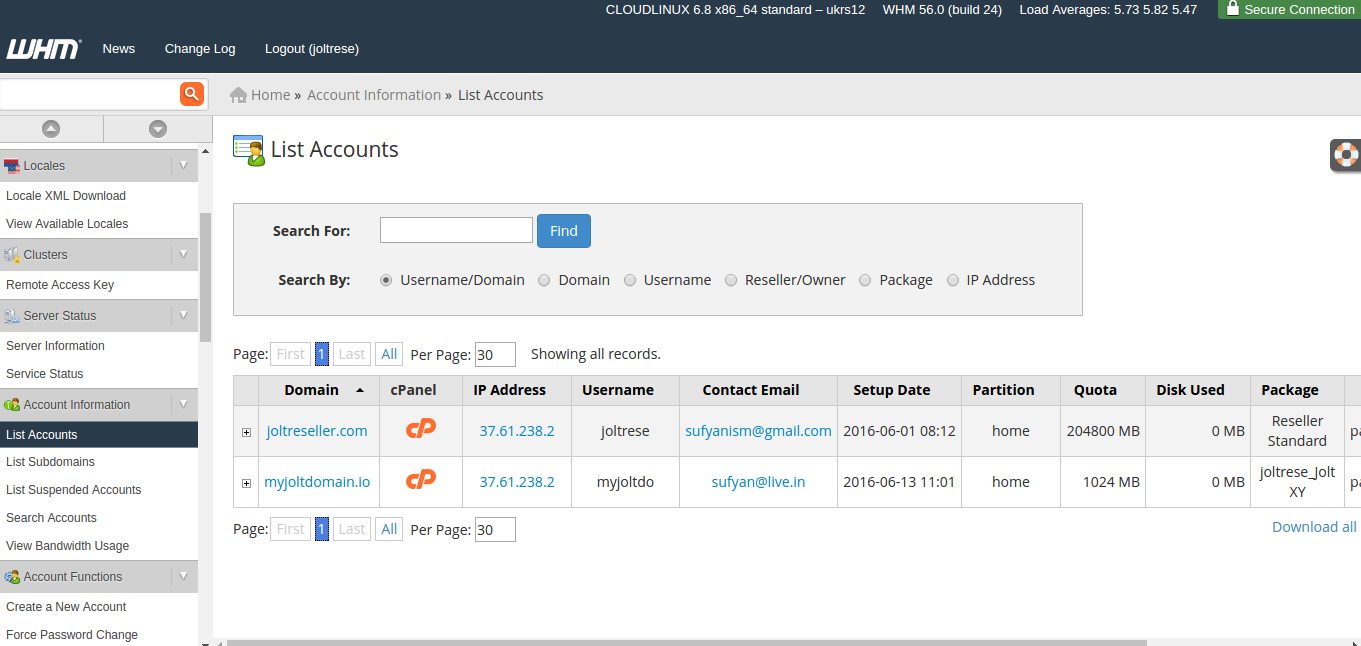This screenshot has width=1361, height=646.
Task: Open cPanel icon for joltreseller.com
Action: point(420,430)
